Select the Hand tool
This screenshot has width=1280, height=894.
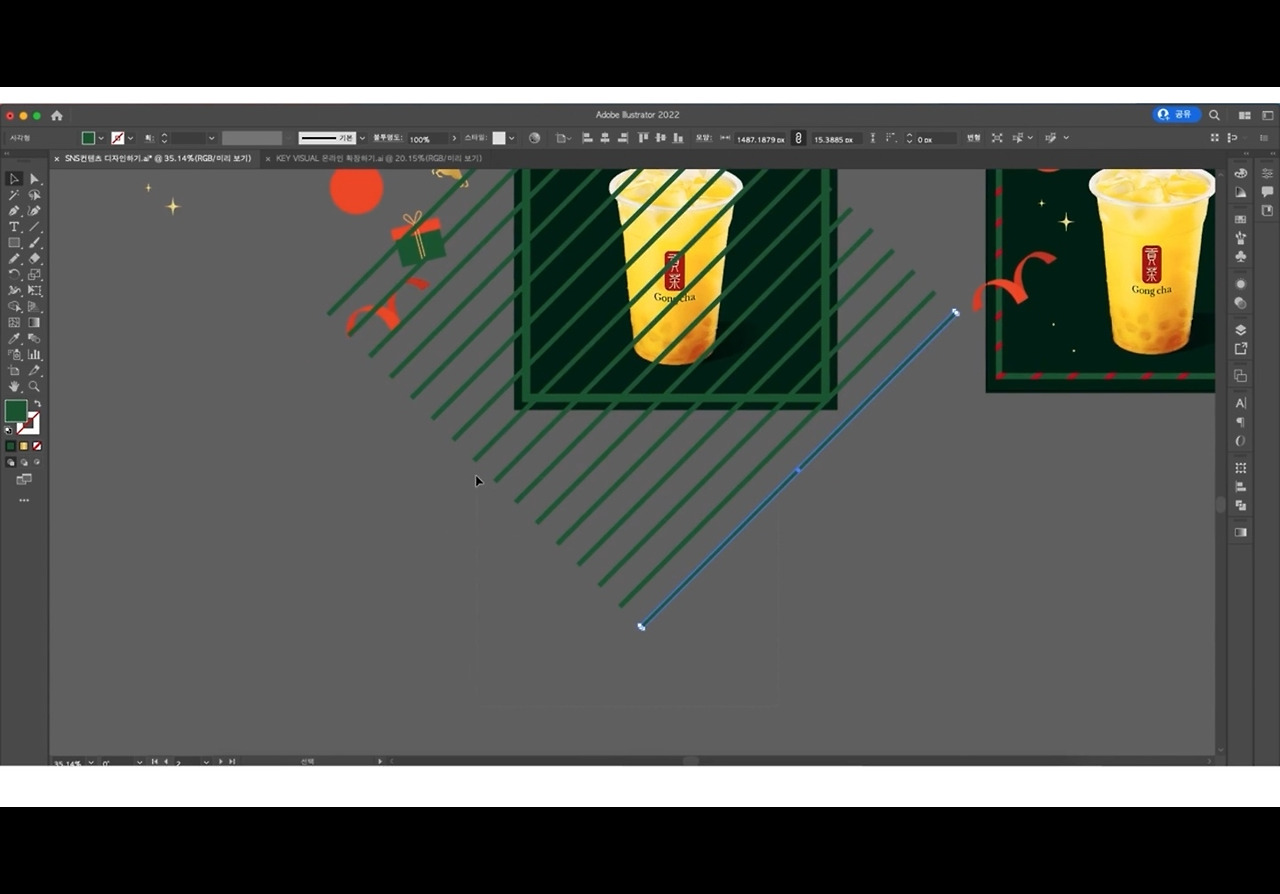click(14, 387)
